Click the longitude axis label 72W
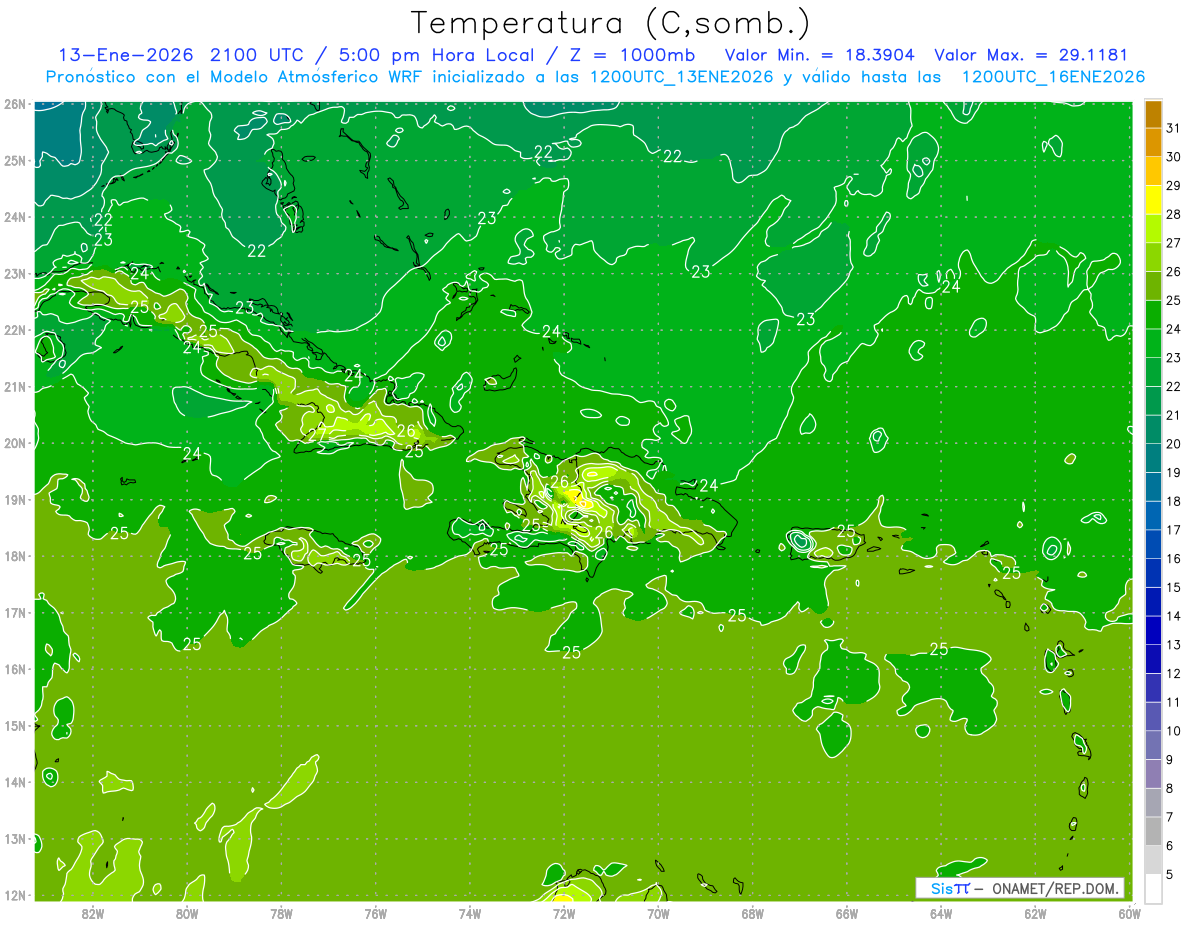1200x927 pixels. (563, 913)
